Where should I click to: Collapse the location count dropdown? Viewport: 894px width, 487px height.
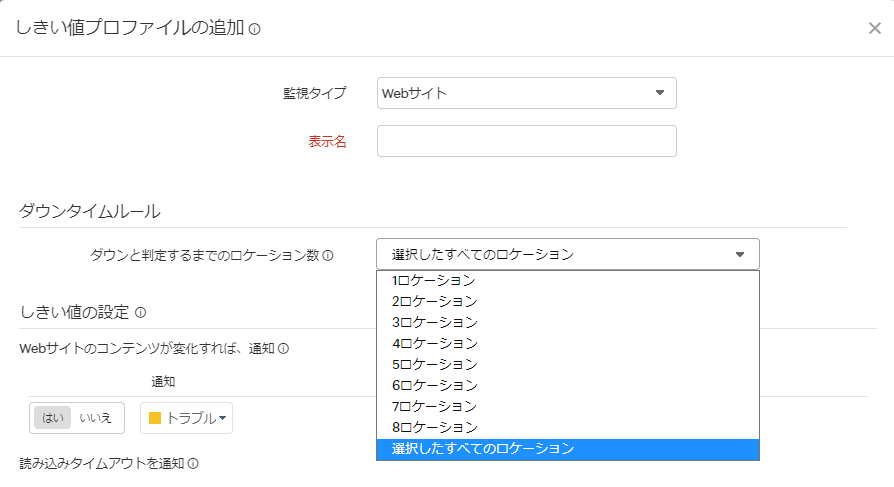(x=567, y=254)
